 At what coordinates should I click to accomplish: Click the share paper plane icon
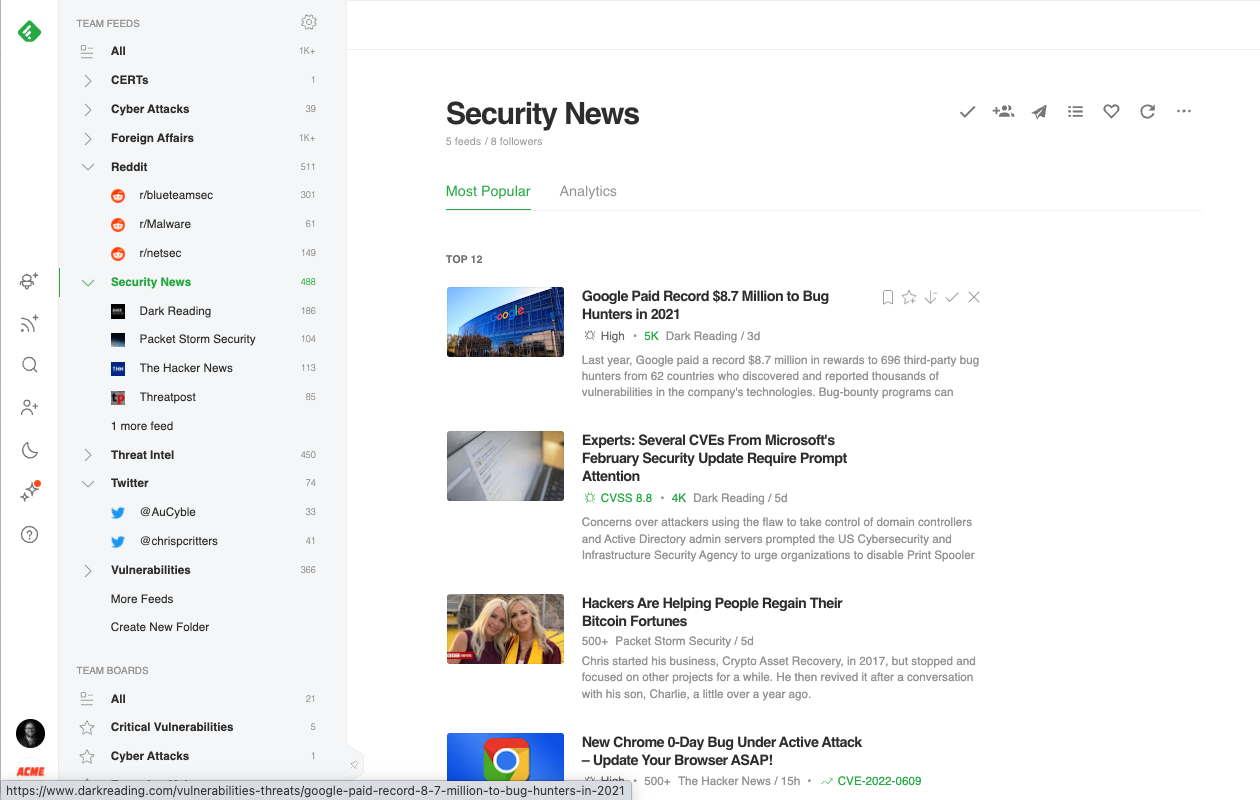1039,112
